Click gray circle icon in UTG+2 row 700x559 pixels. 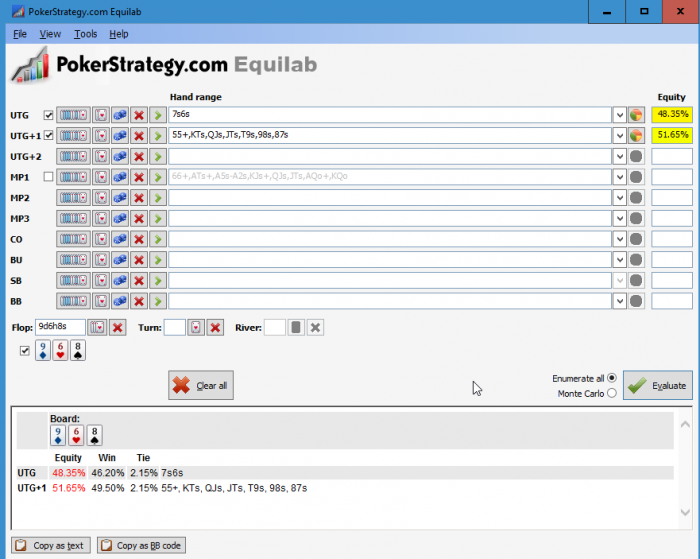click(636, 156)
